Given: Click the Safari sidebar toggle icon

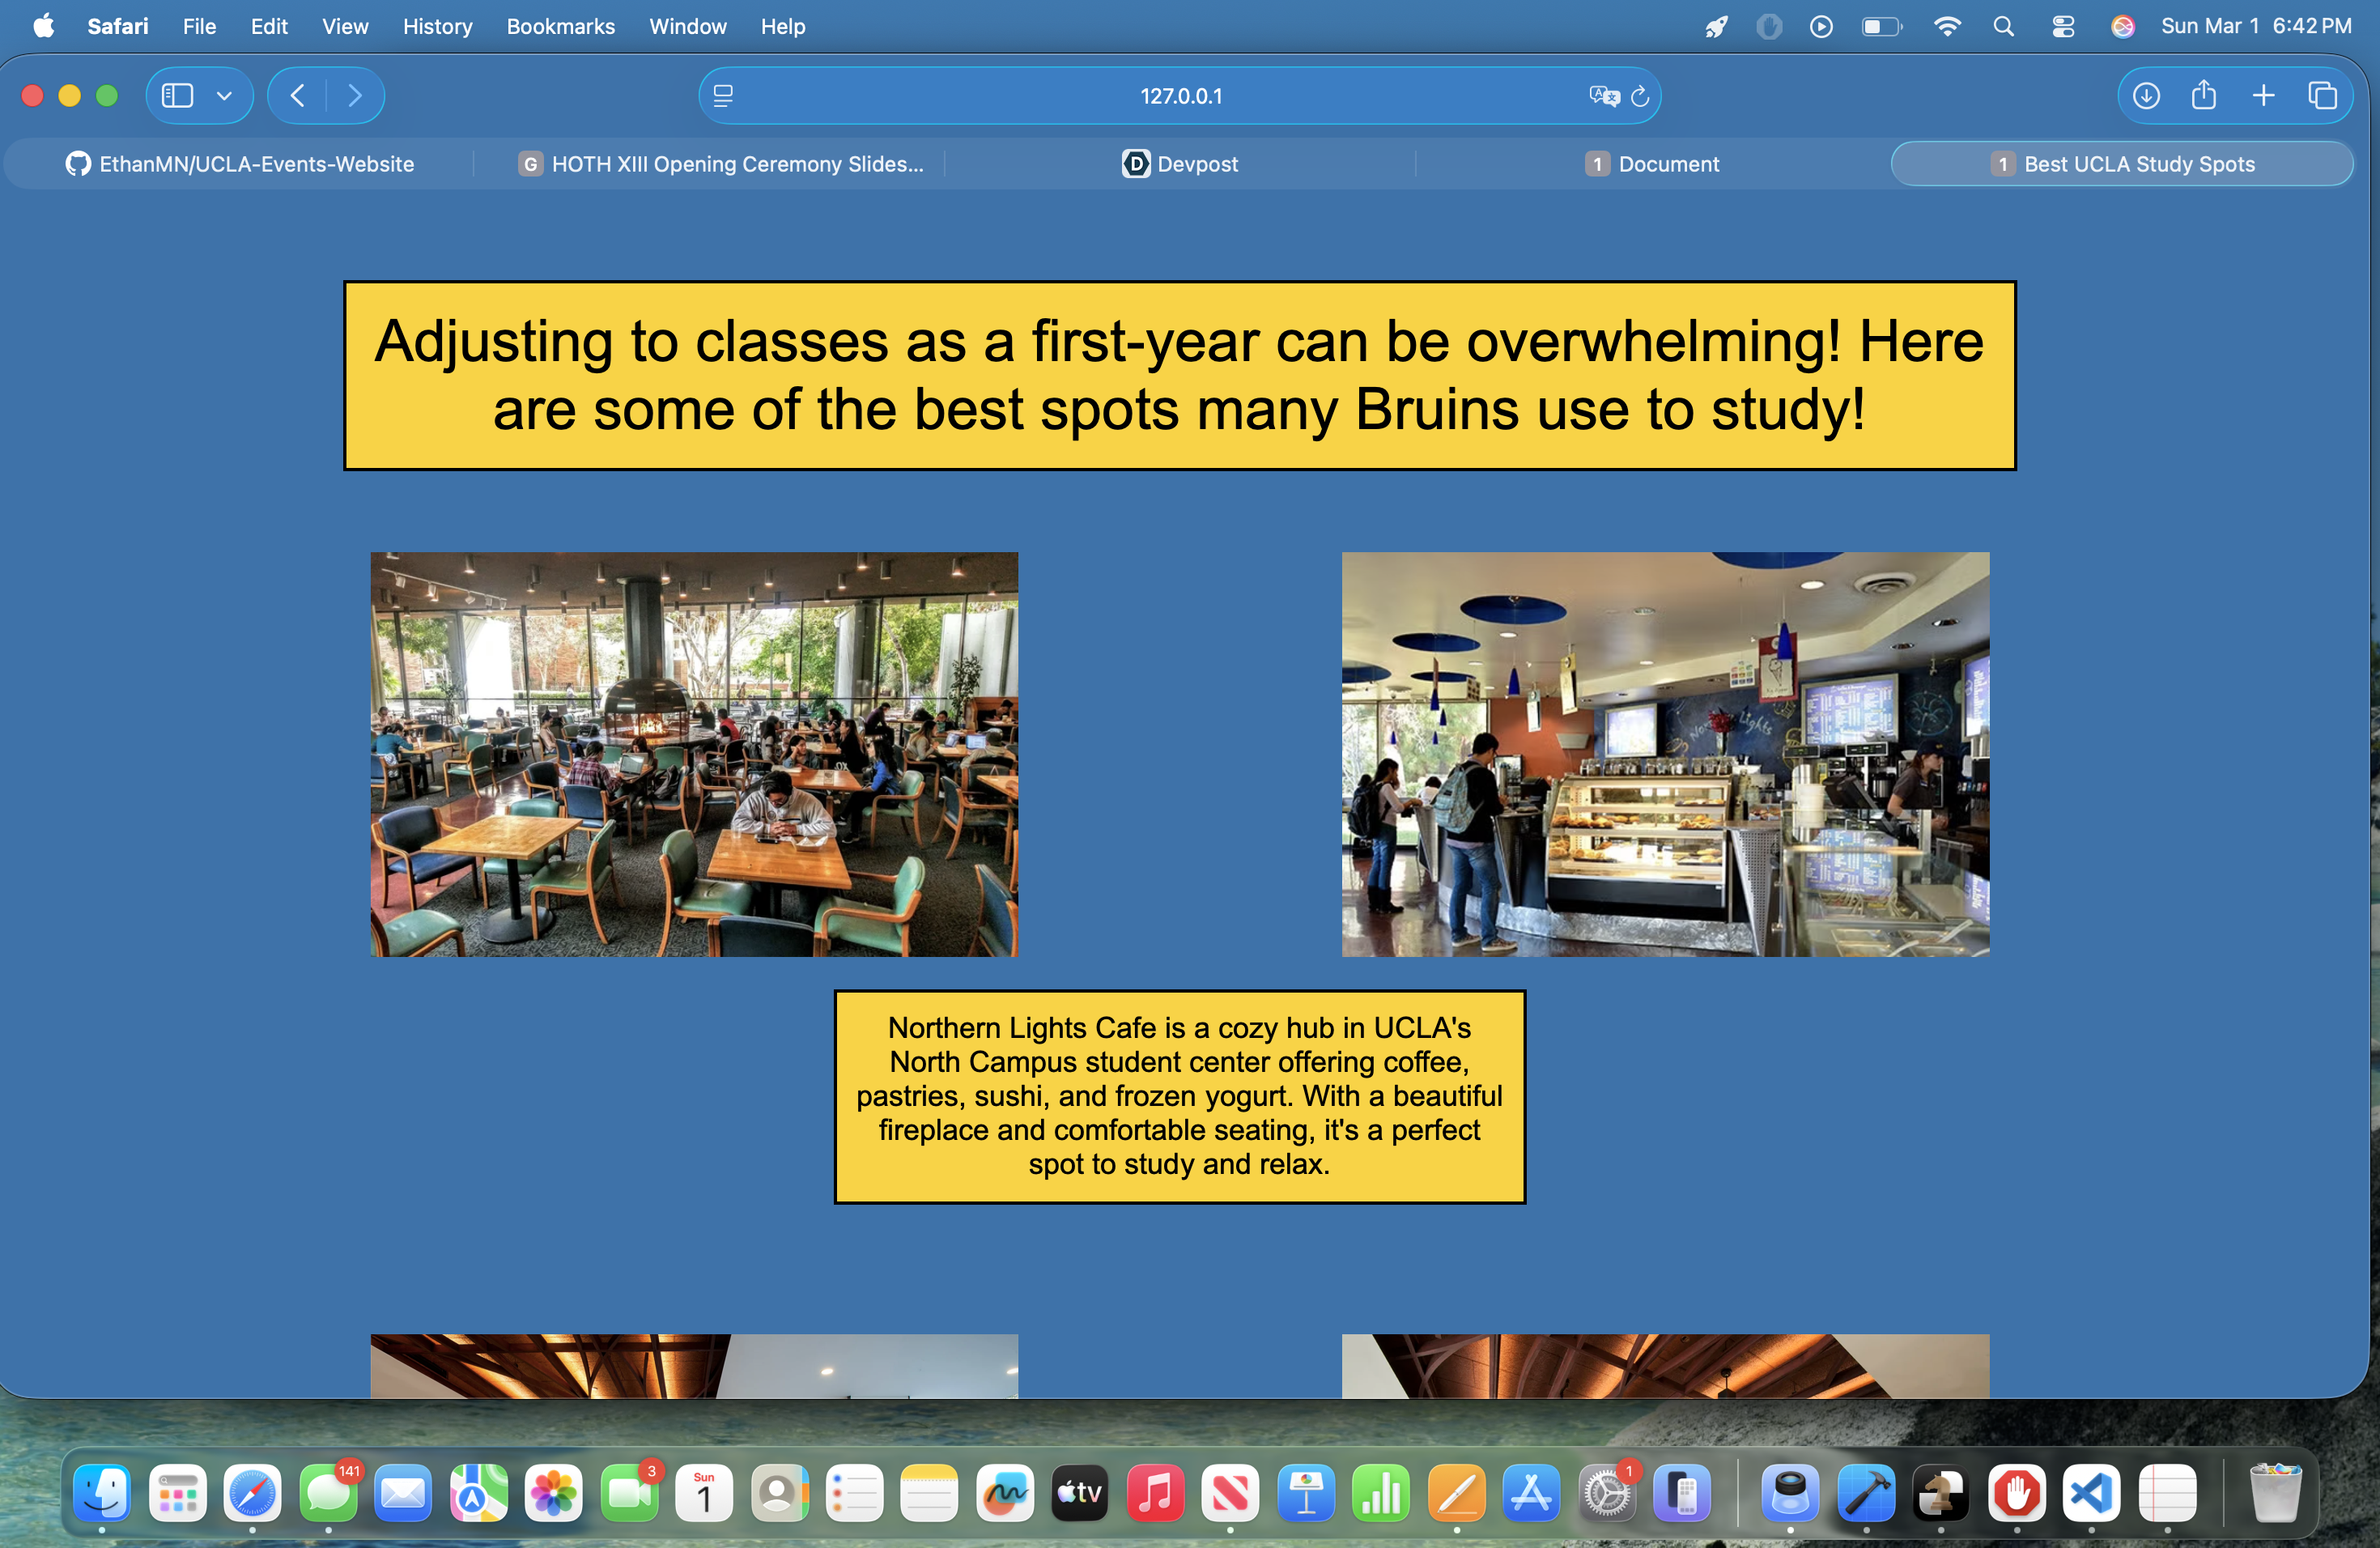Looking at the screenshot, I should (x=177, y=96).
